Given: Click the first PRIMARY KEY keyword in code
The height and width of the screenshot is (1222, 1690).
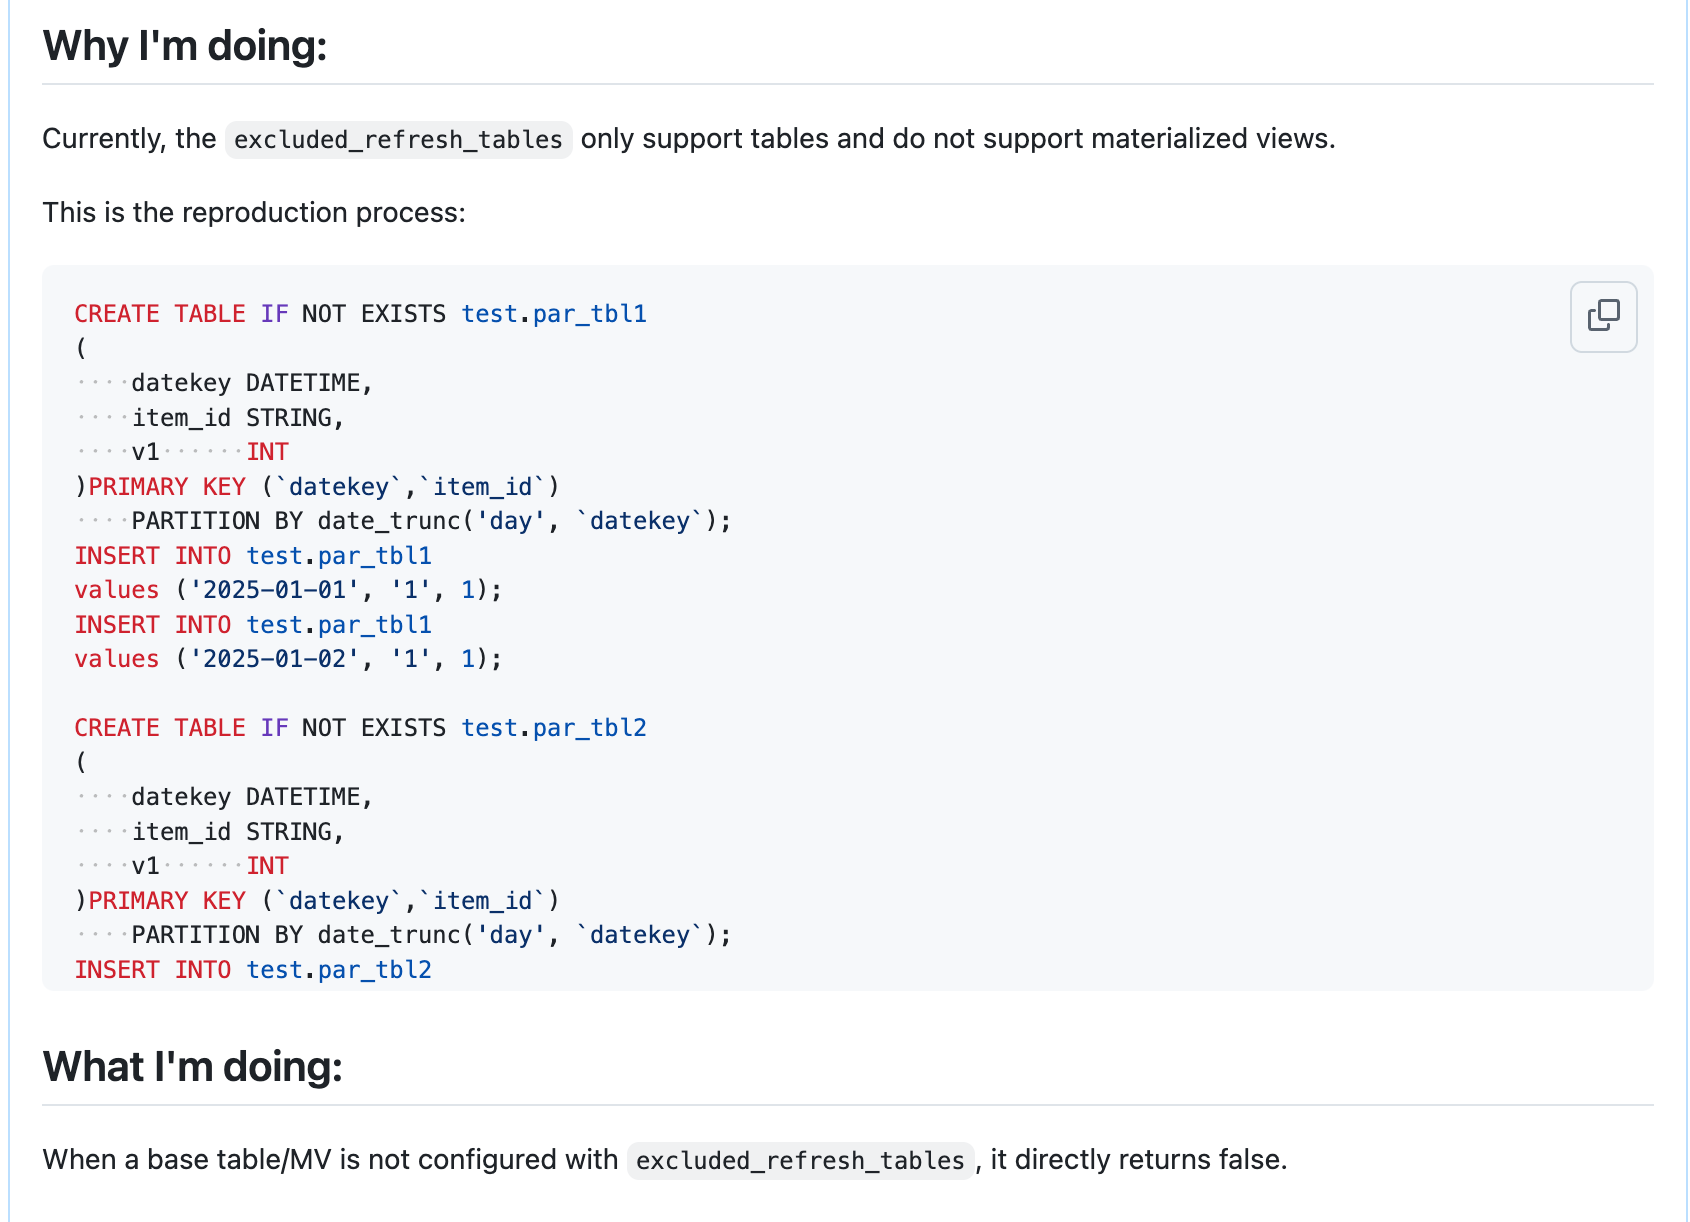Looking at the screenshot, I should (x=167, y=487).
